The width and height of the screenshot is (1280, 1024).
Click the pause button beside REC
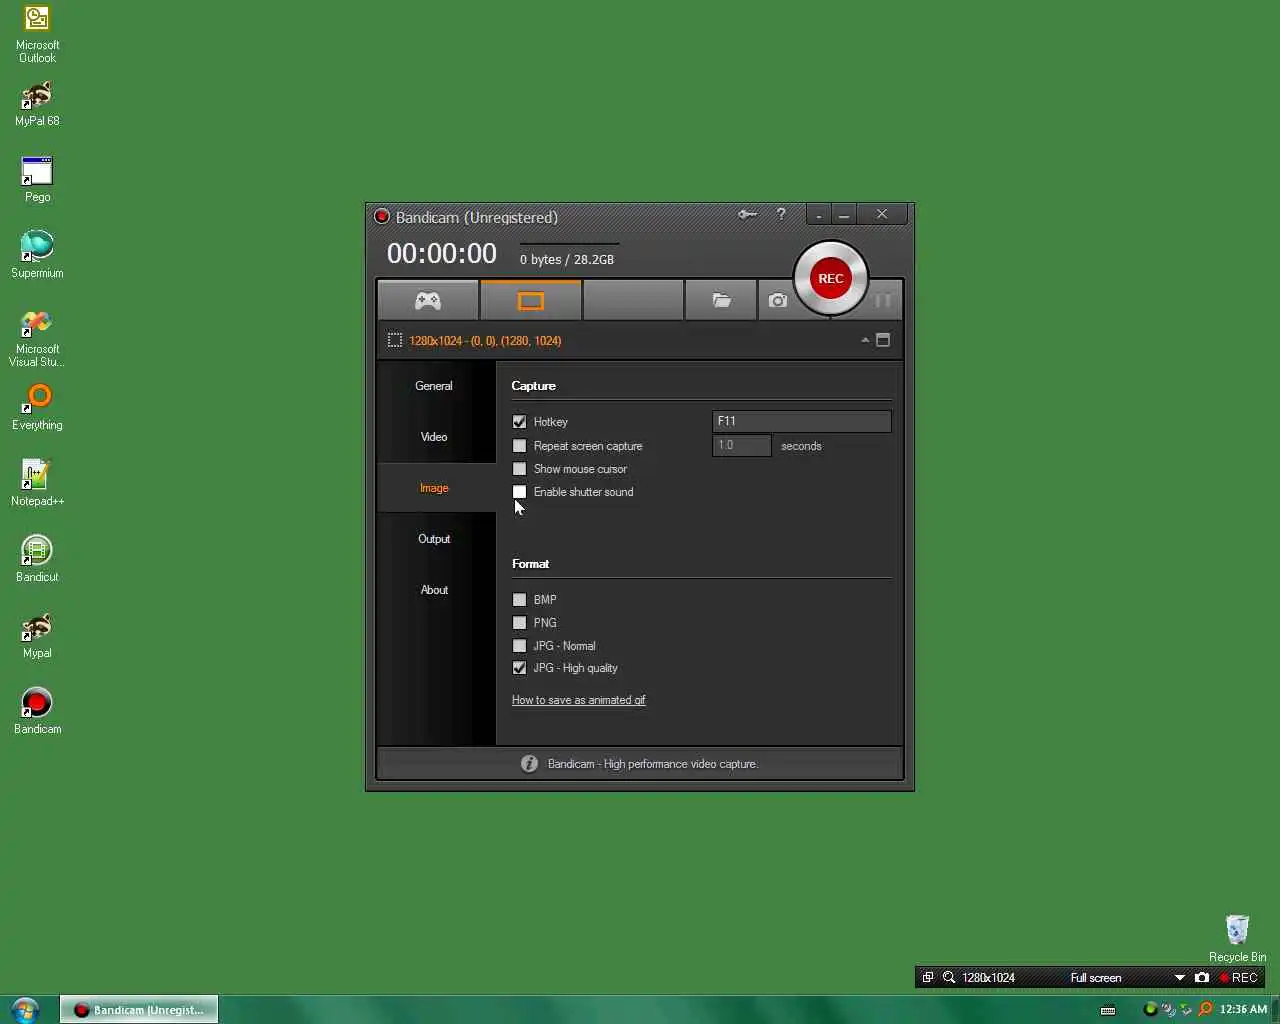coord(883,300)
